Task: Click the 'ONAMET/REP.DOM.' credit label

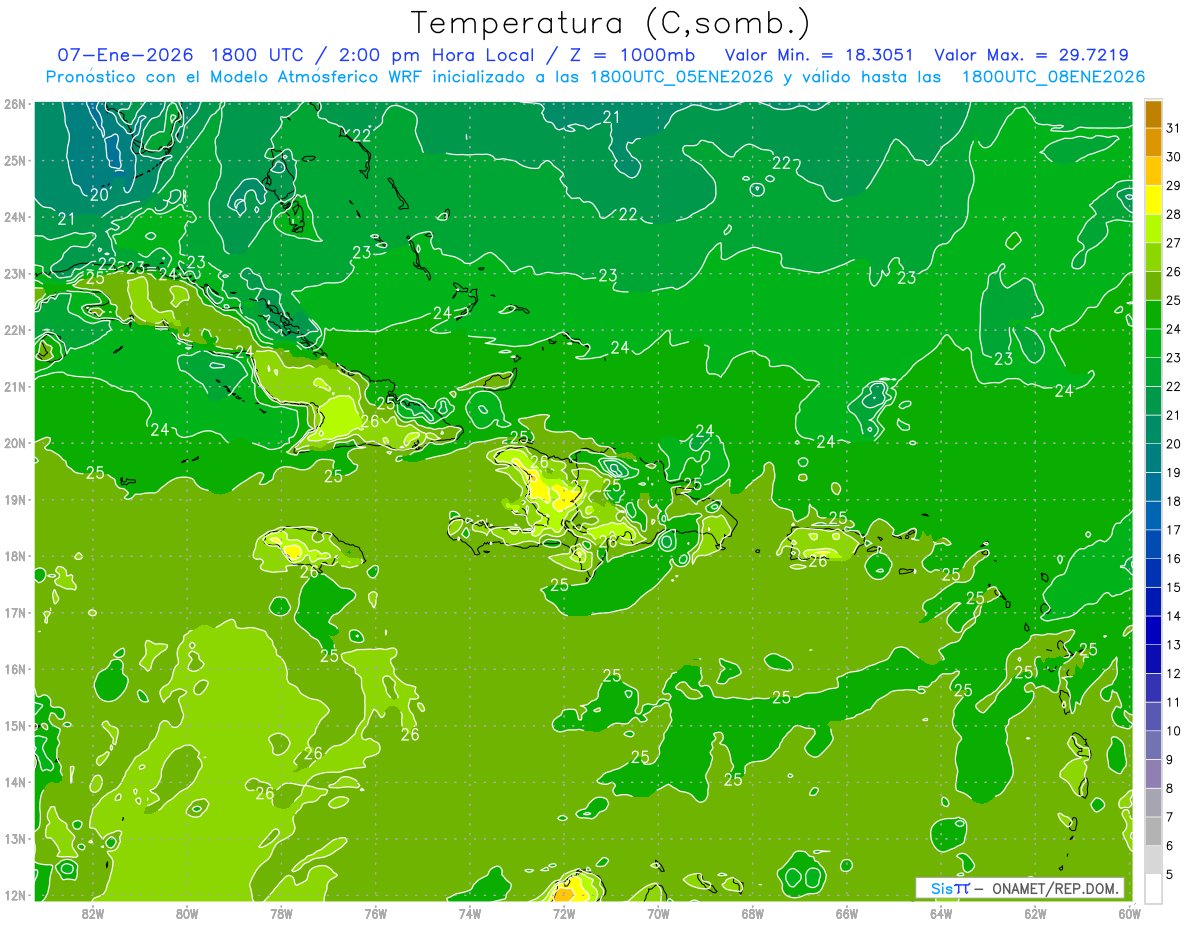Action: coord(1054,888)
